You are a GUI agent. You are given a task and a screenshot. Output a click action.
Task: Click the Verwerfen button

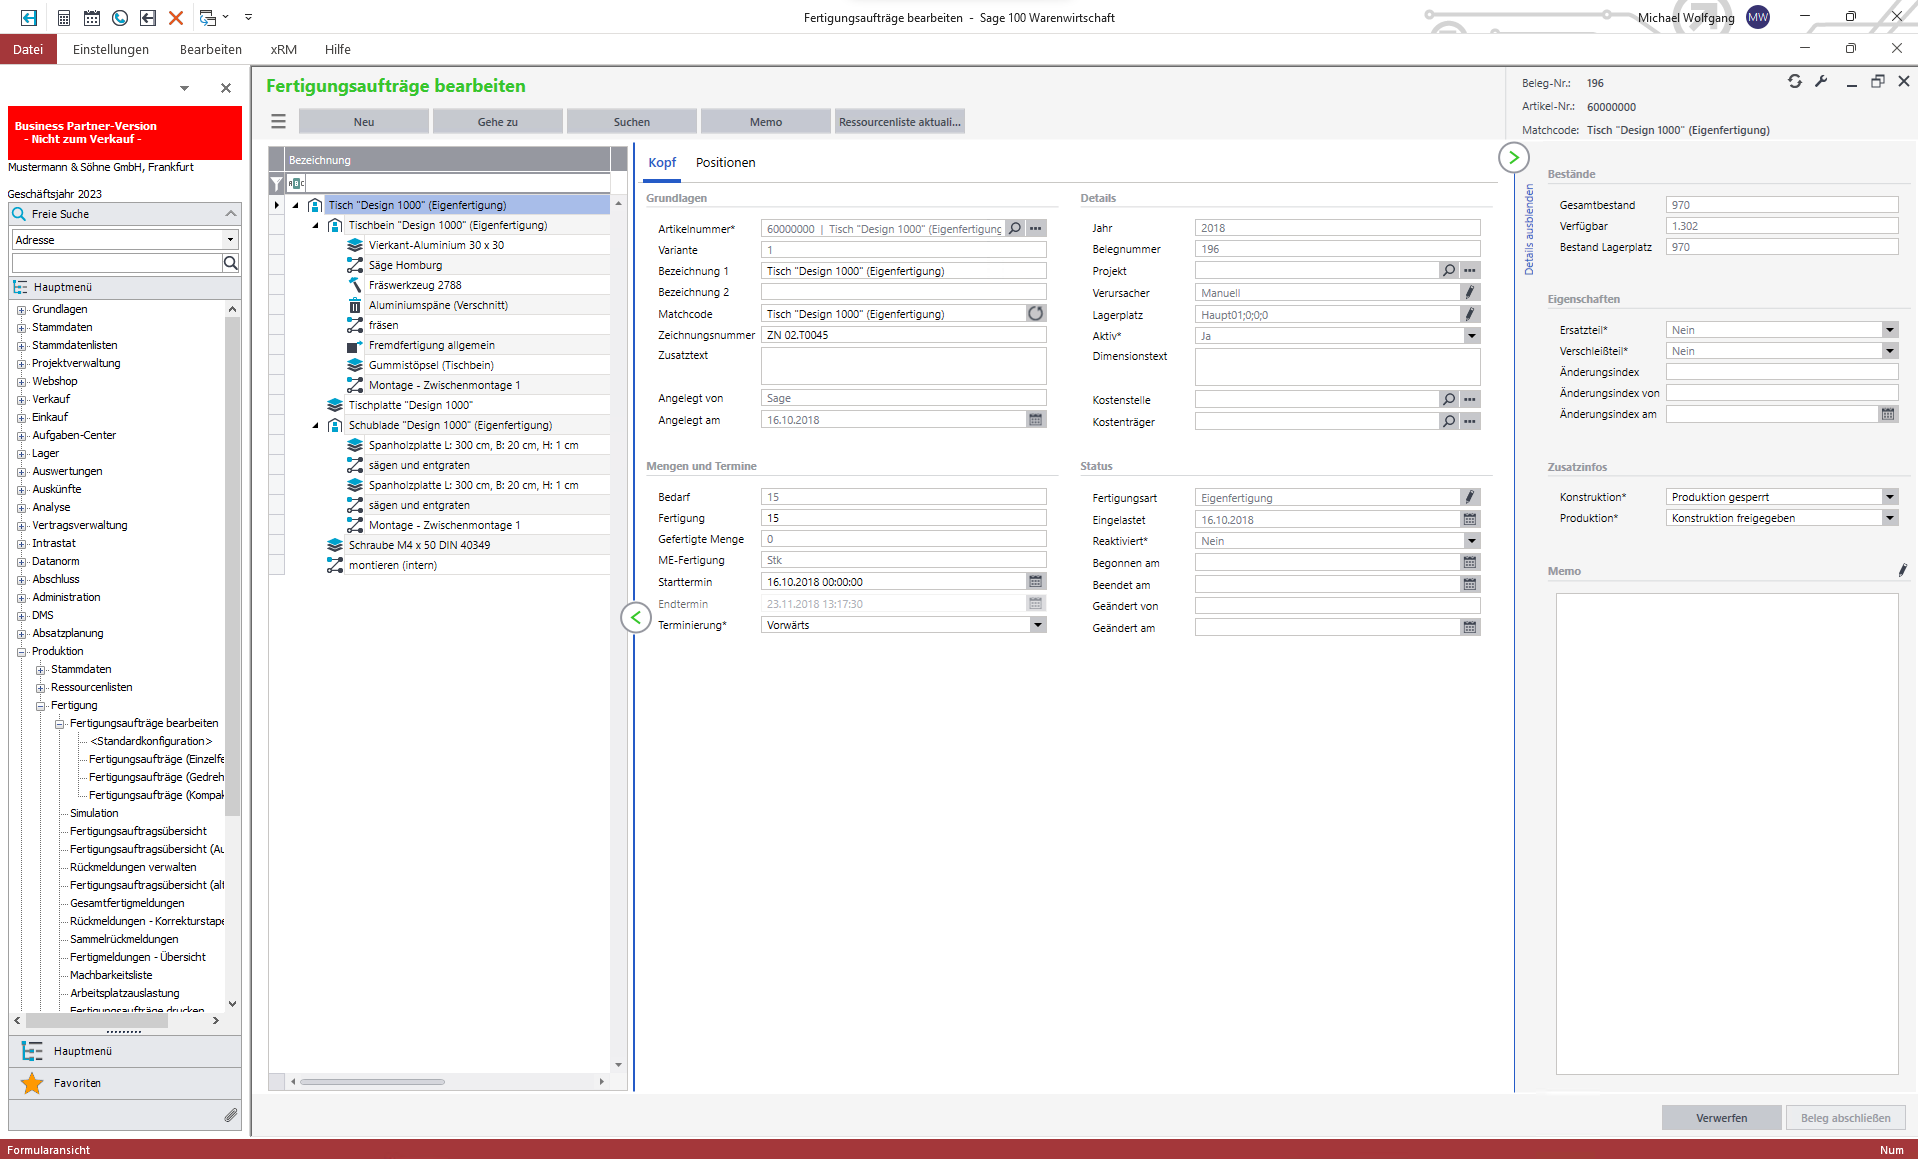coord(1721,1118)
